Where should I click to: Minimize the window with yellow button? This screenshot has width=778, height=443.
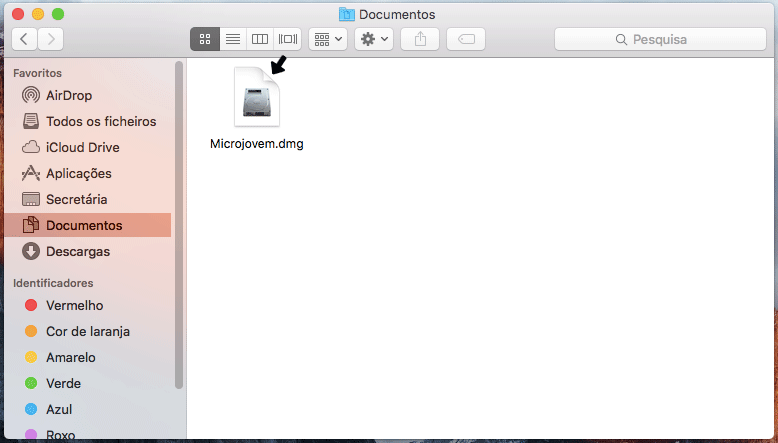(38, 14)
